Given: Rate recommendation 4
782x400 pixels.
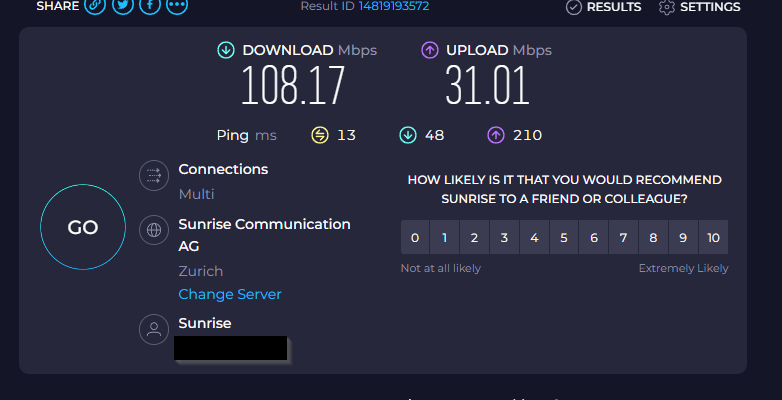Looking at the screenshot, I should click(534, 237).
